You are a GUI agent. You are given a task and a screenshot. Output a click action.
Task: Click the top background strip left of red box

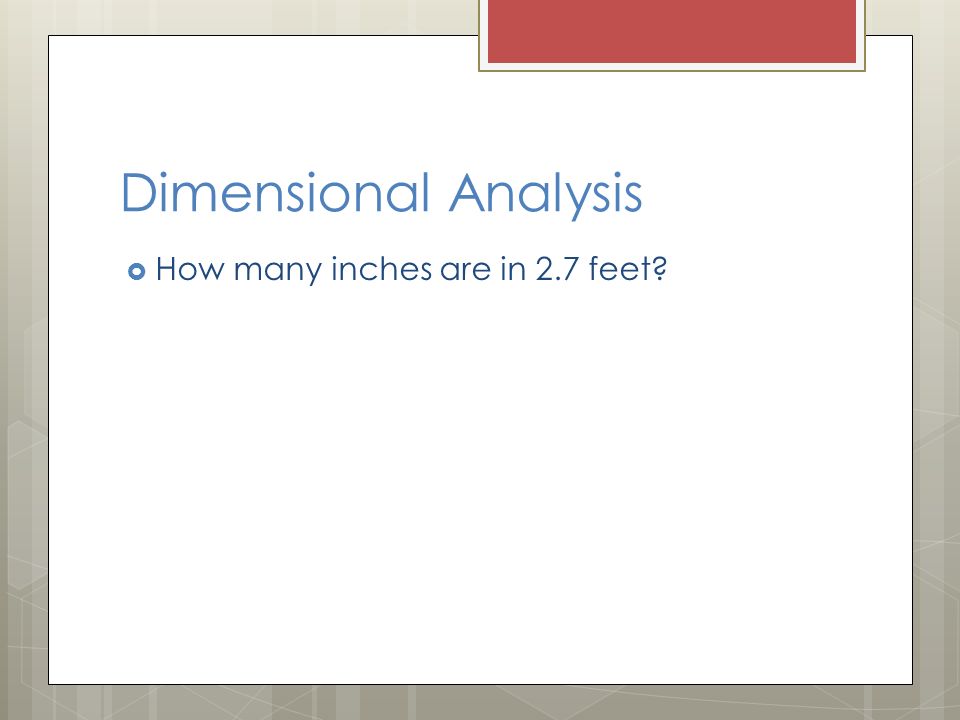coord(245,17)
